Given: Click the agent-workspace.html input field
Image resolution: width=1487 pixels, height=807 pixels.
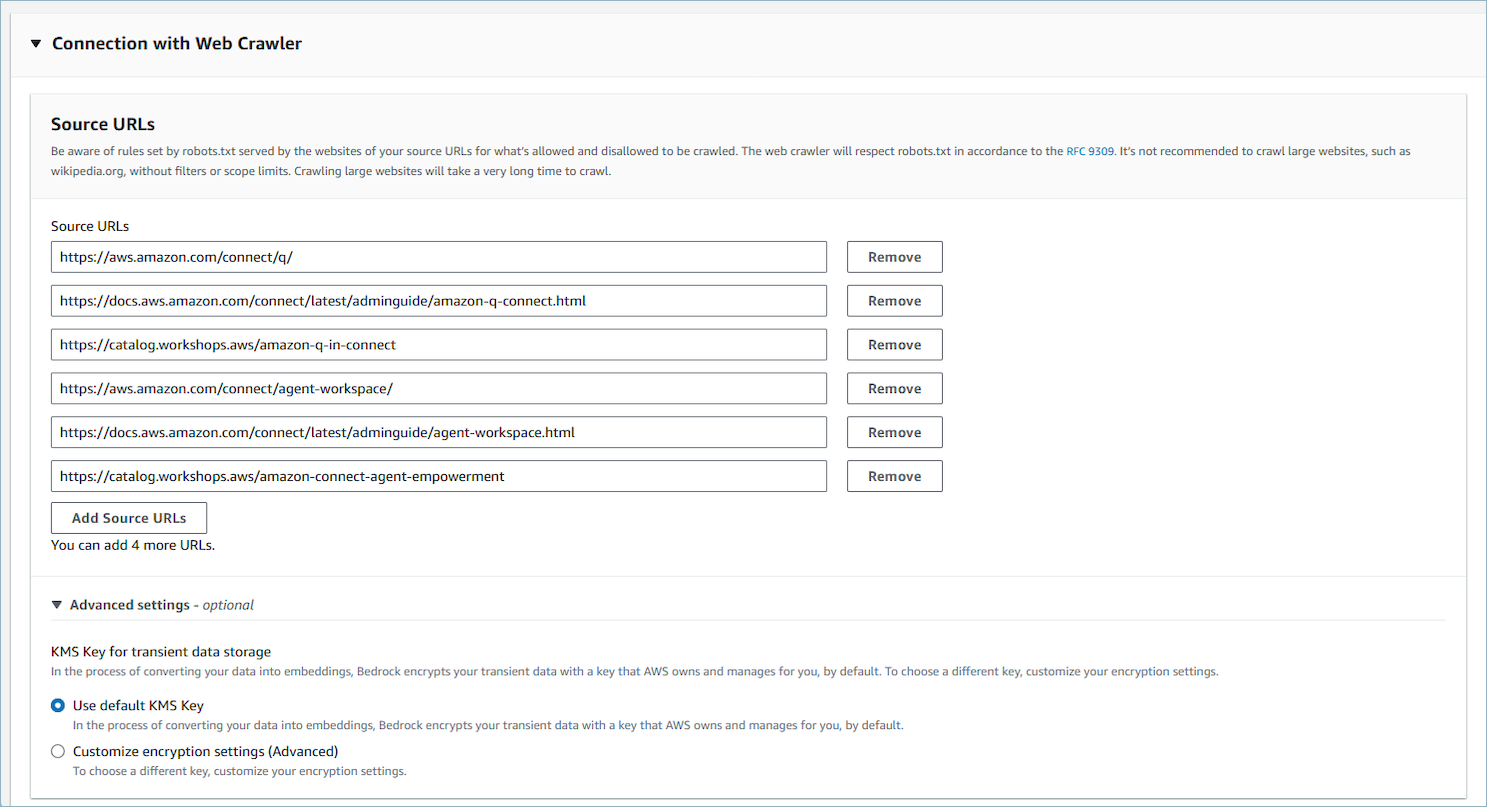Looking at the screenshot, I should (439, 432).
